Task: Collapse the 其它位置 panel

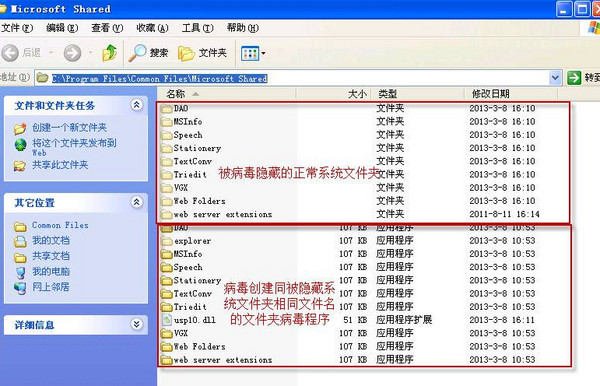Action: pyautogui.click(x=137, y=202)
